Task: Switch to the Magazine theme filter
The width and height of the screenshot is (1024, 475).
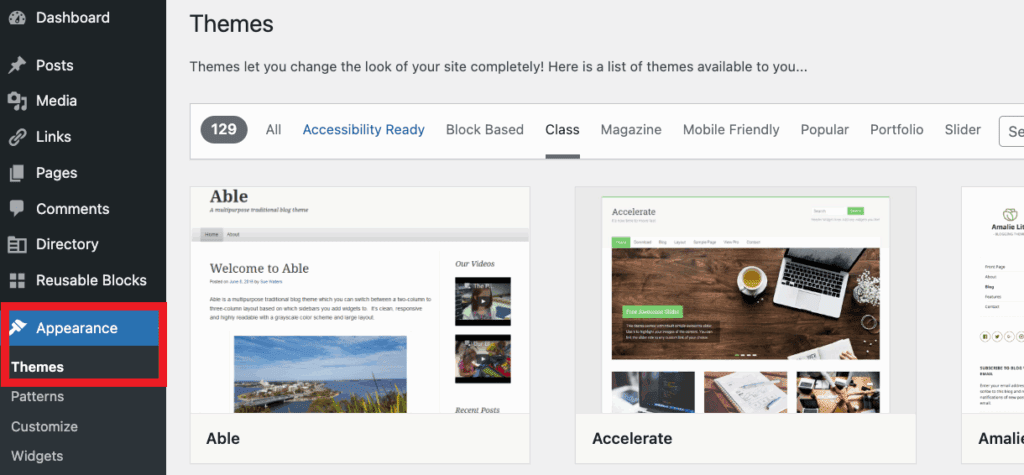Action: click(x=631, y=130)
